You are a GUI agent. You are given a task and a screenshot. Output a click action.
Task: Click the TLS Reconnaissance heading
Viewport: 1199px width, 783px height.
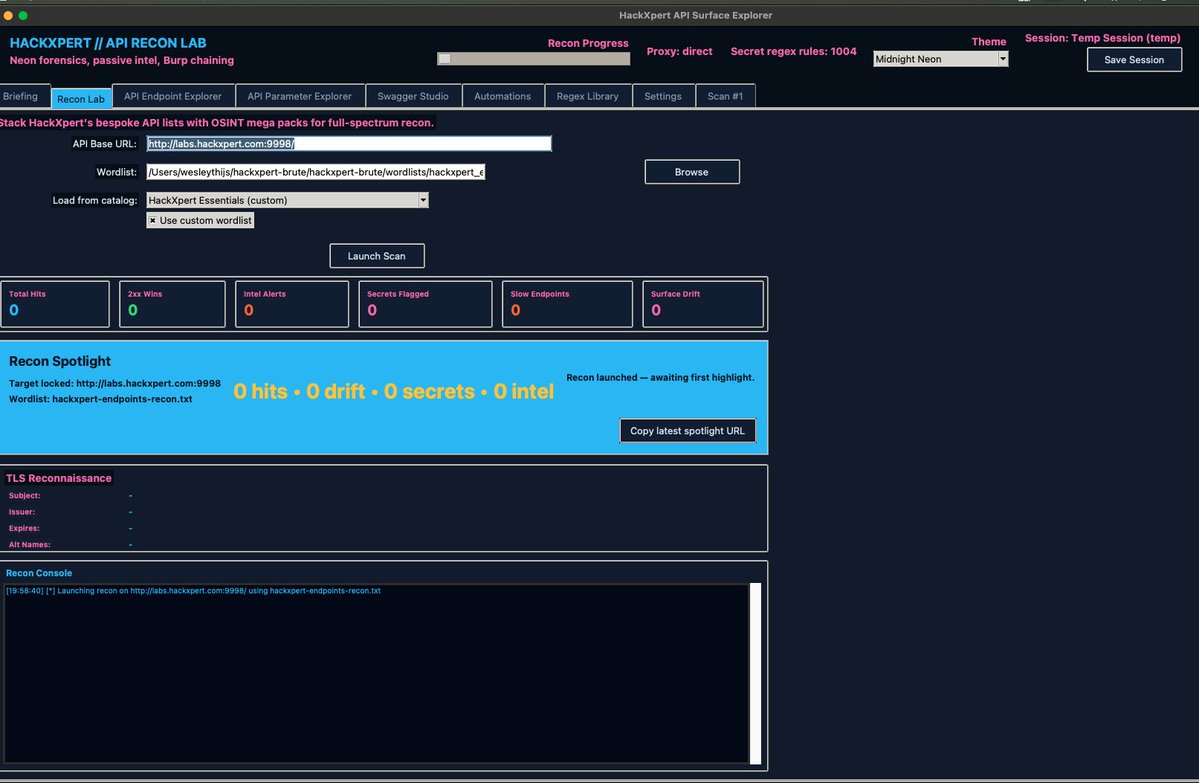point(59,478)
